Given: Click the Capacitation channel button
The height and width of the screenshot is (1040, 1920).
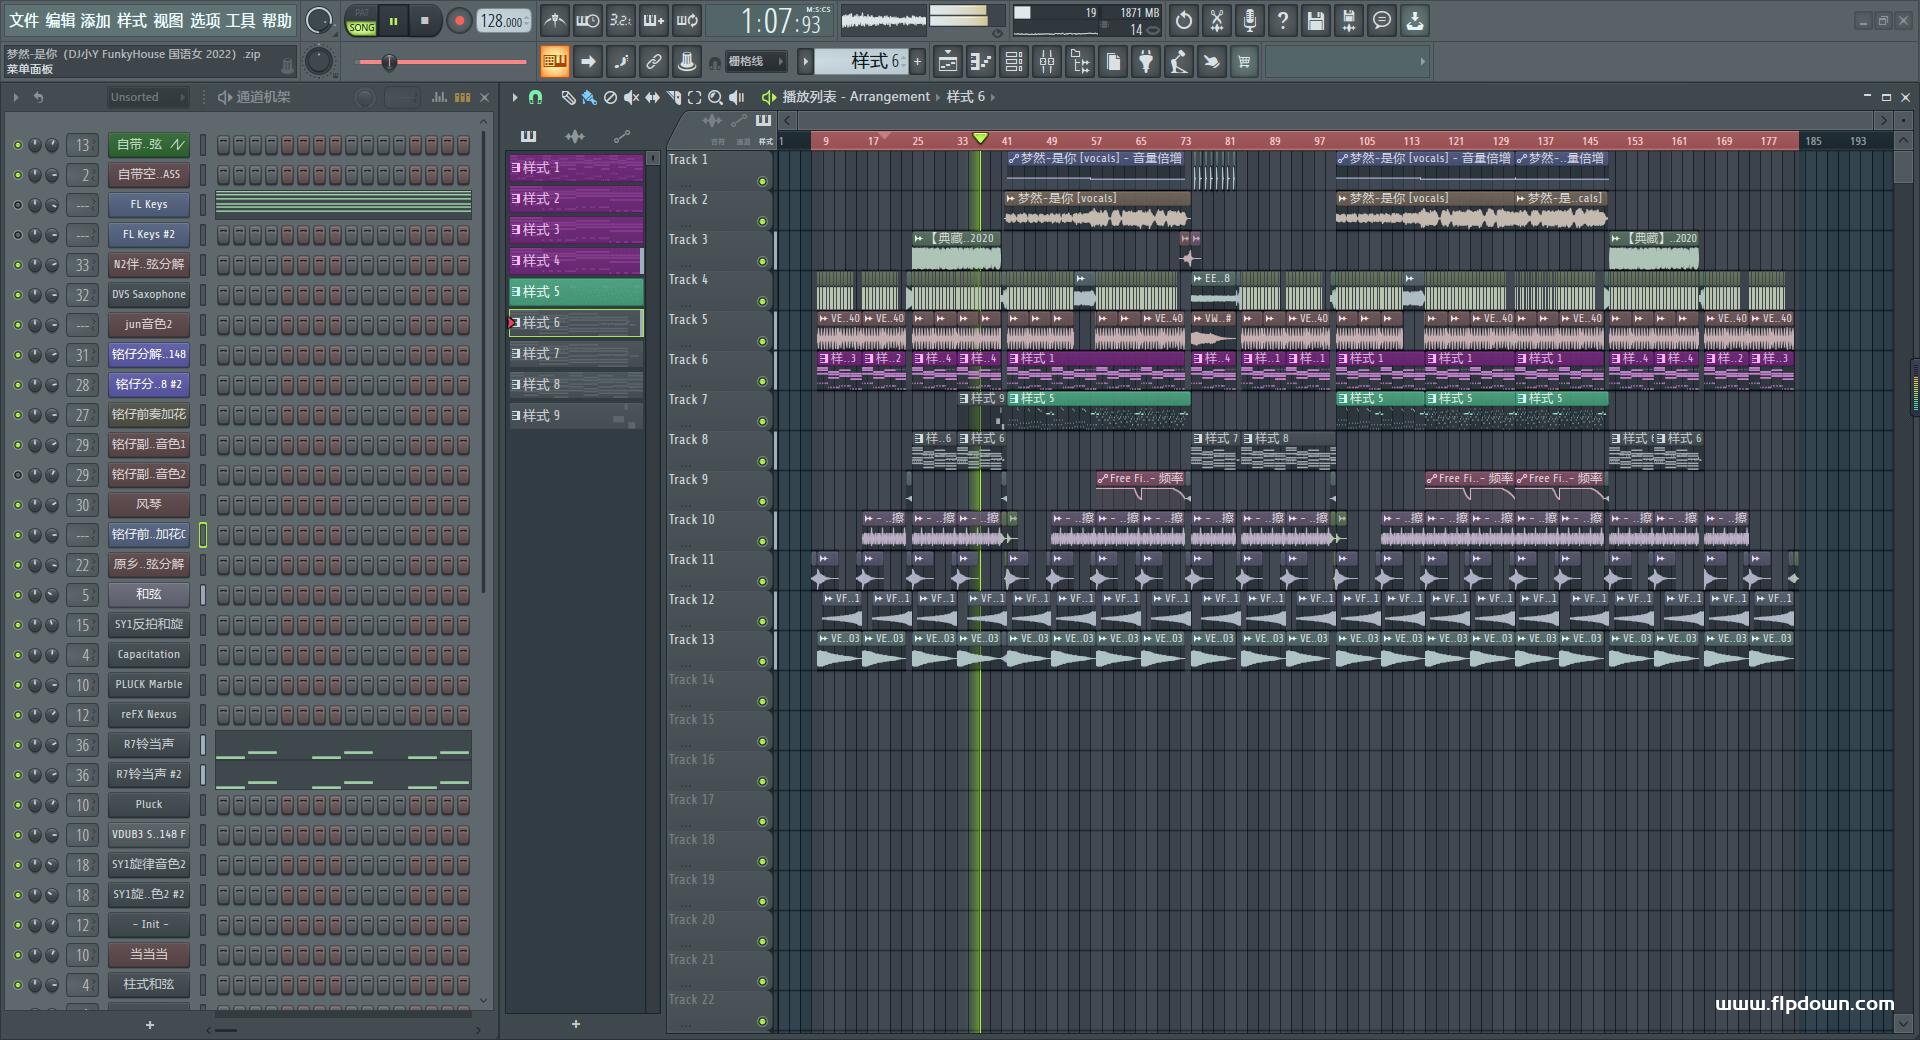Looking at the screenshot, I should 149,655.
